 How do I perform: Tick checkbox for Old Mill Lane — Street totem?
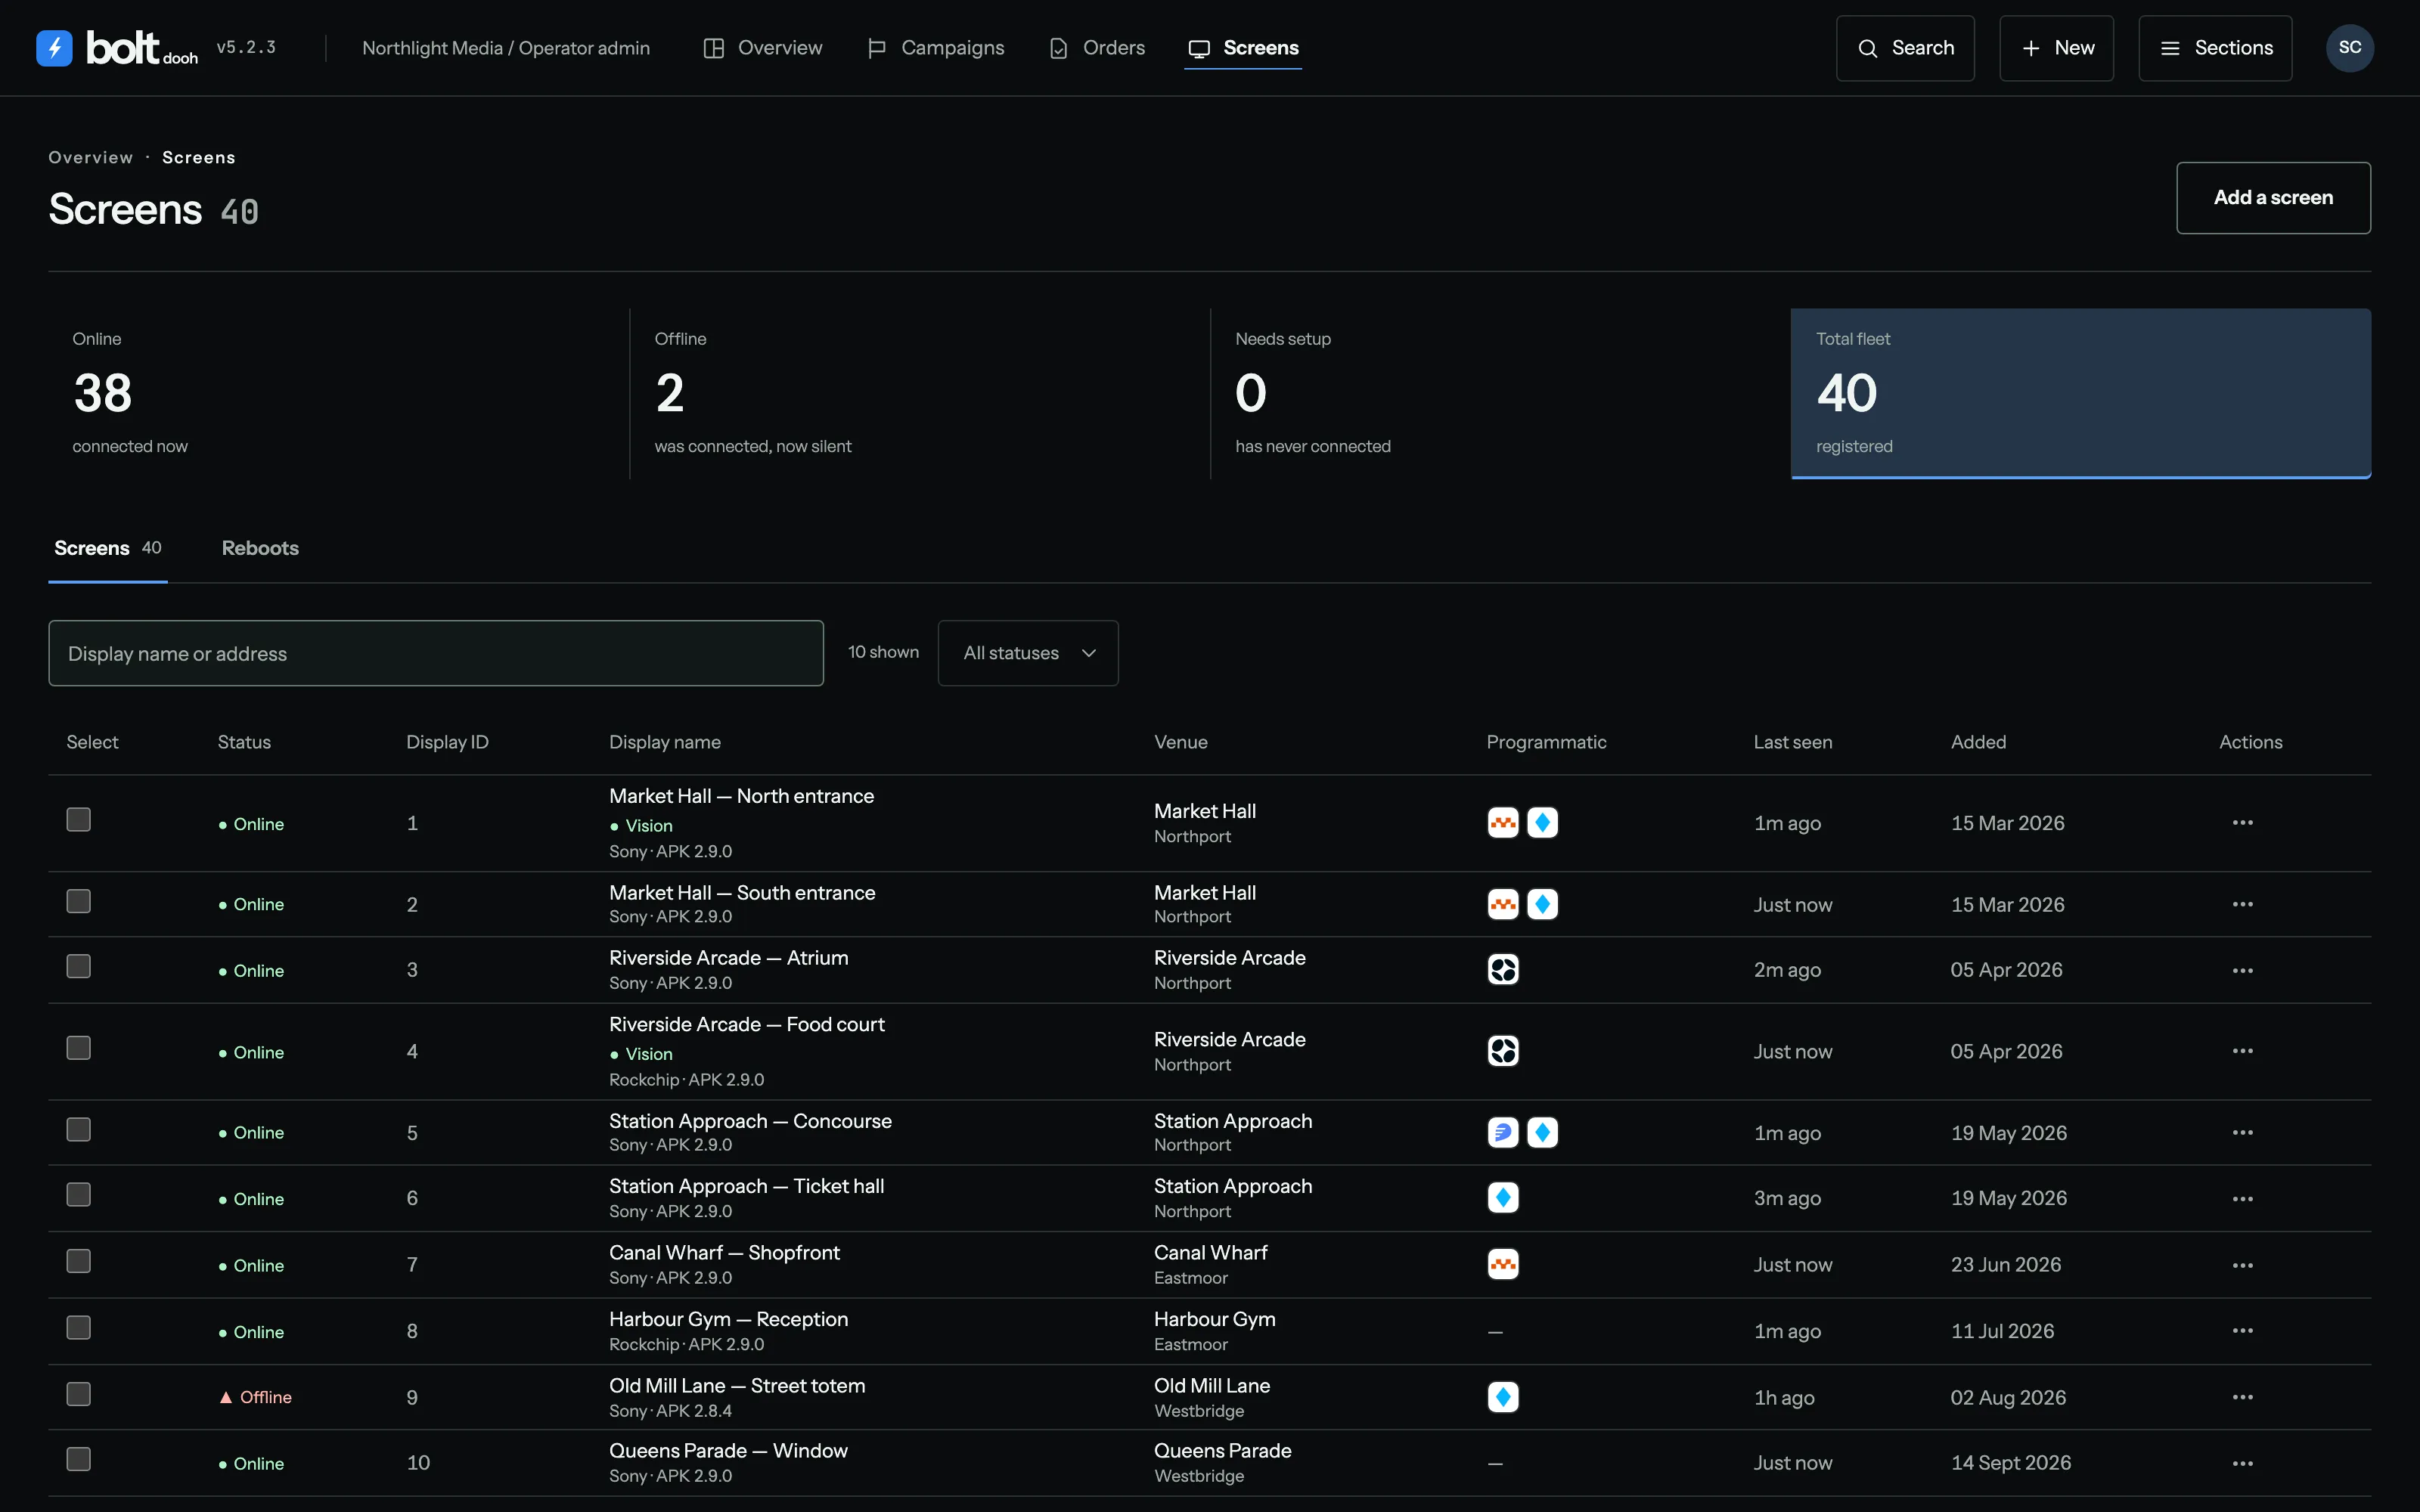click(78, 1394)
